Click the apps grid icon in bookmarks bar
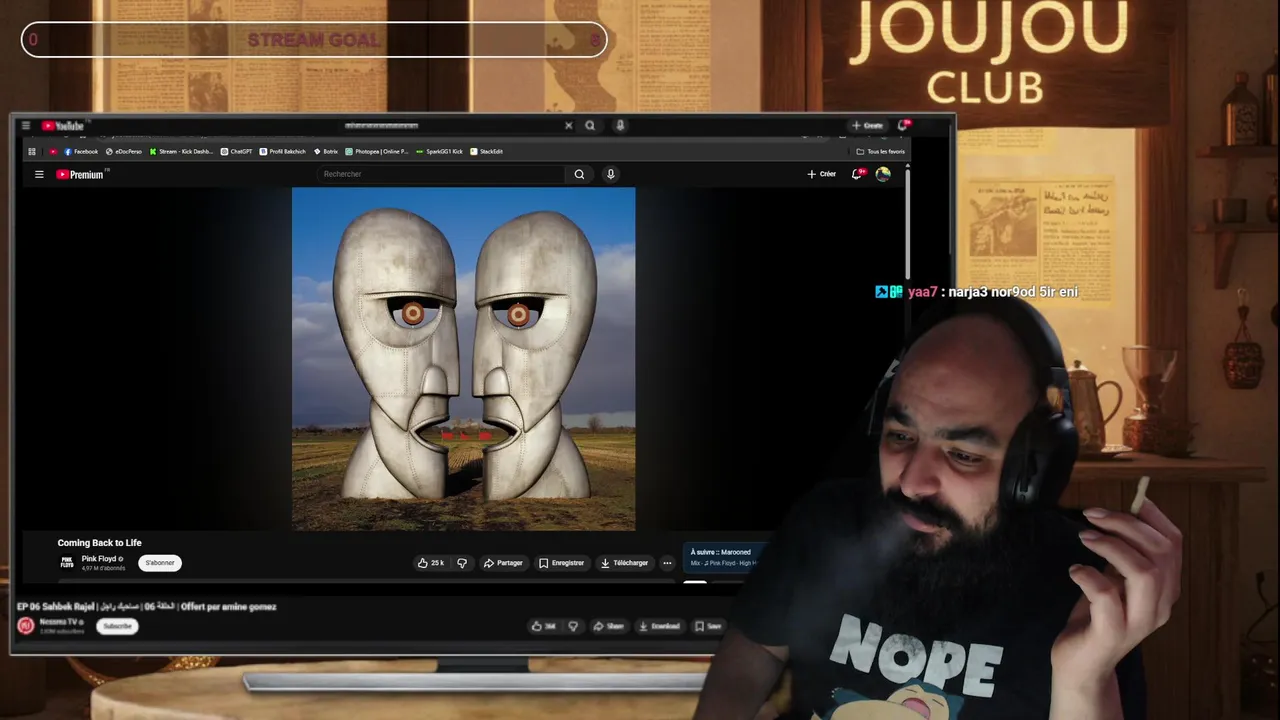 pos(32,152)
